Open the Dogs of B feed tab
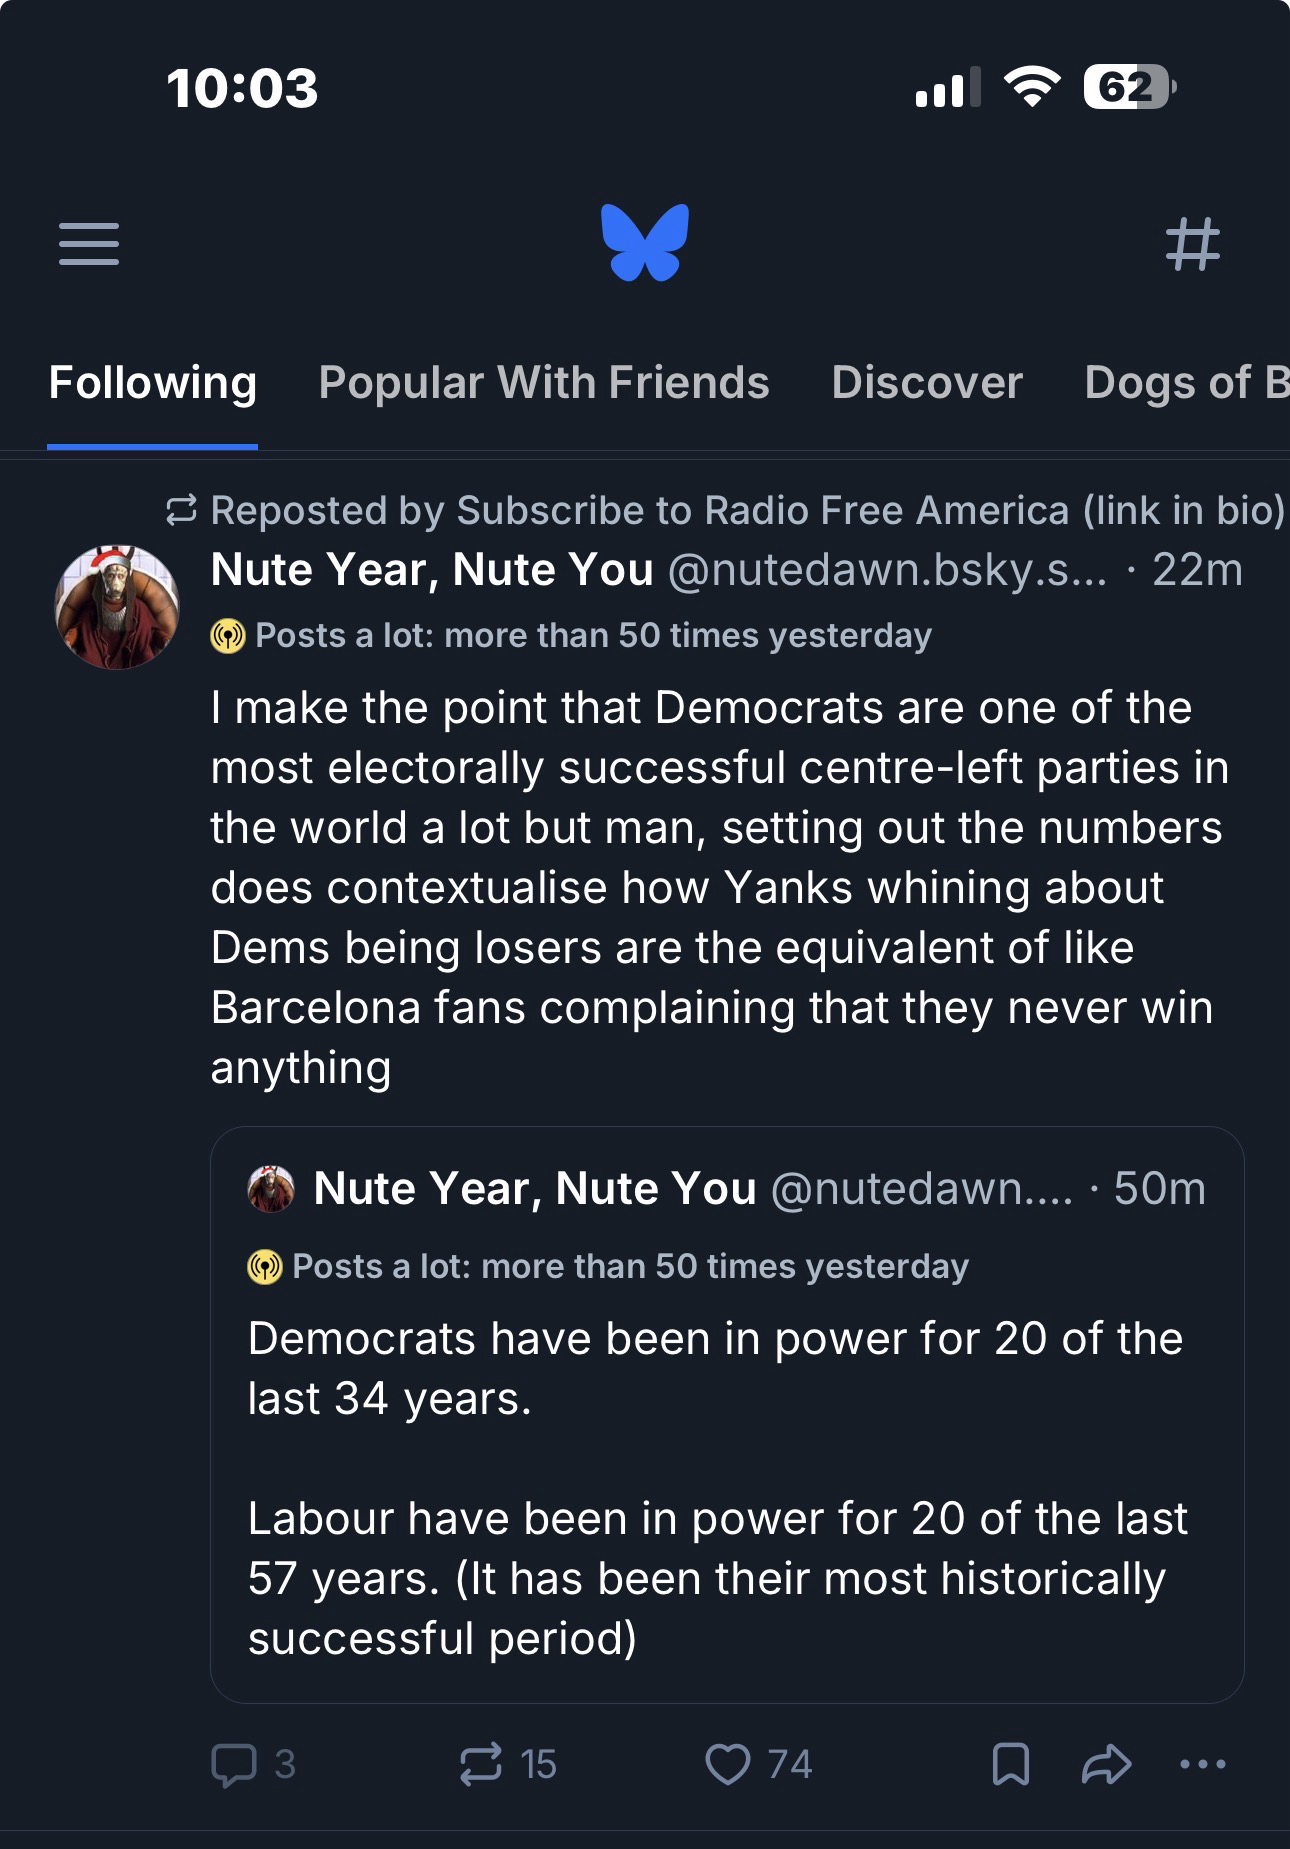The image size is (1290, 1849). coord(1185,383)
